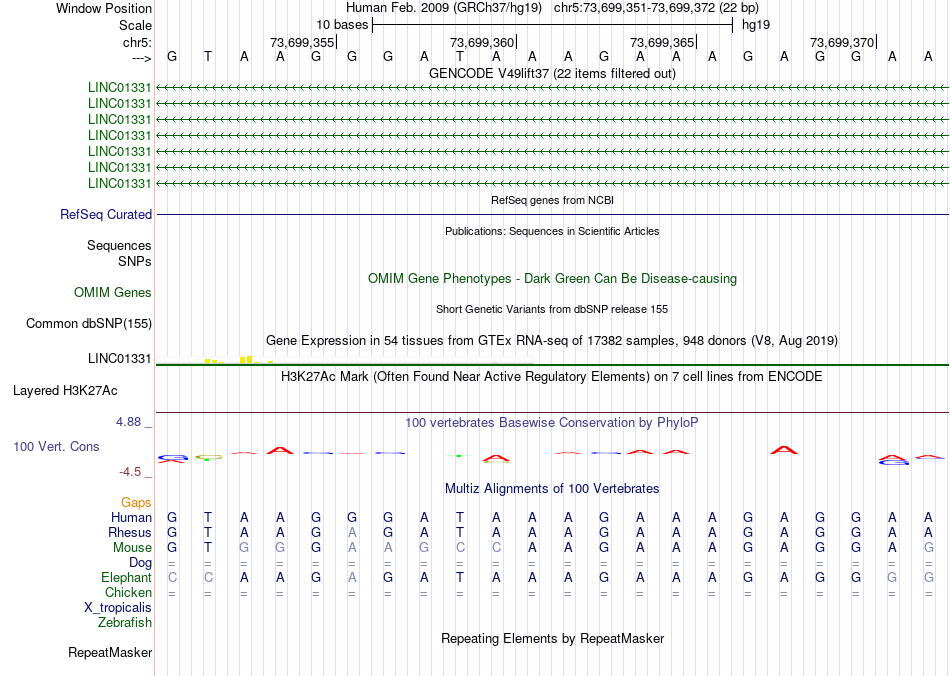950x676 pixels.
Task: Click the 4.88 PhyloP upper limit value
Action: click(x=128, y=422)
